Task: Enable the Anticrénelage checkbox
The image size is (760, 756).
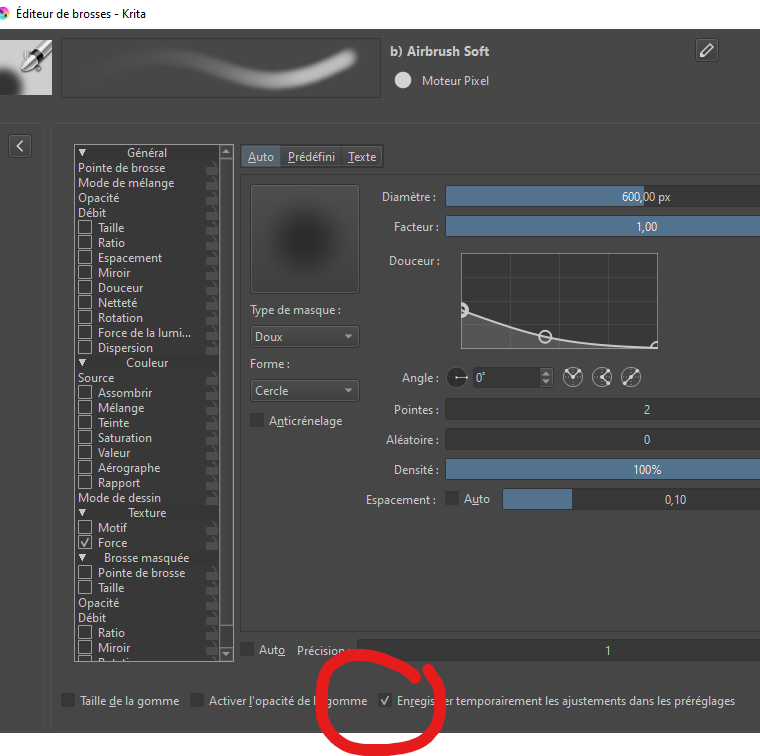Action: [258, 421]
